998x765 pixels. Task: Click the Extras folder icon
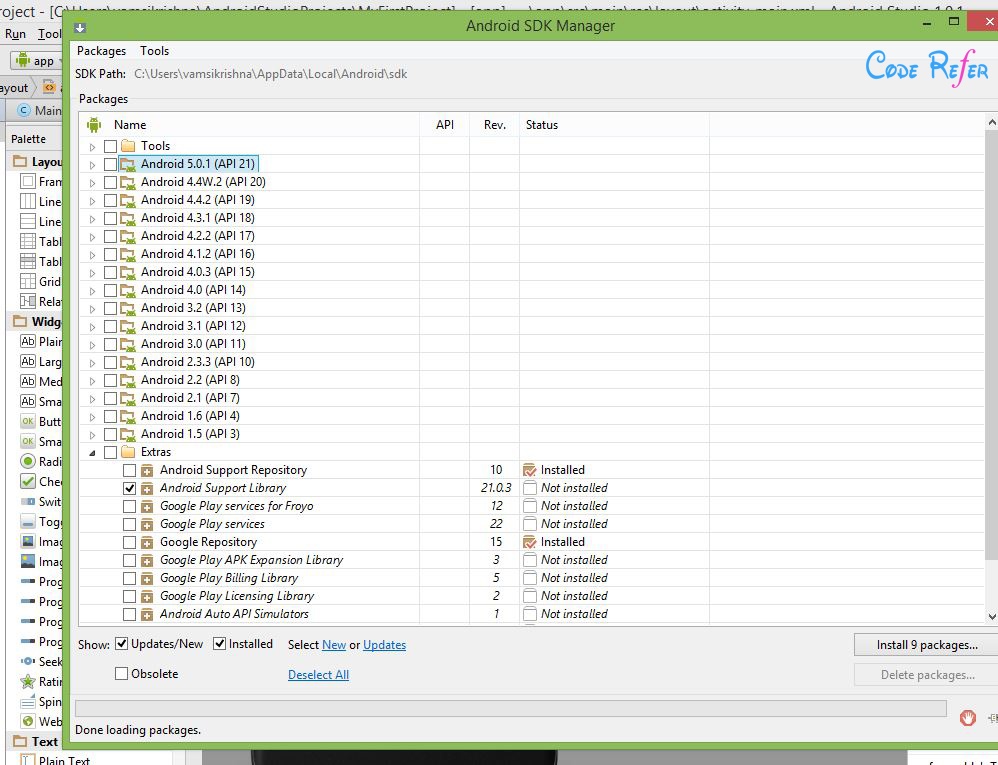(x=128, y=452)
